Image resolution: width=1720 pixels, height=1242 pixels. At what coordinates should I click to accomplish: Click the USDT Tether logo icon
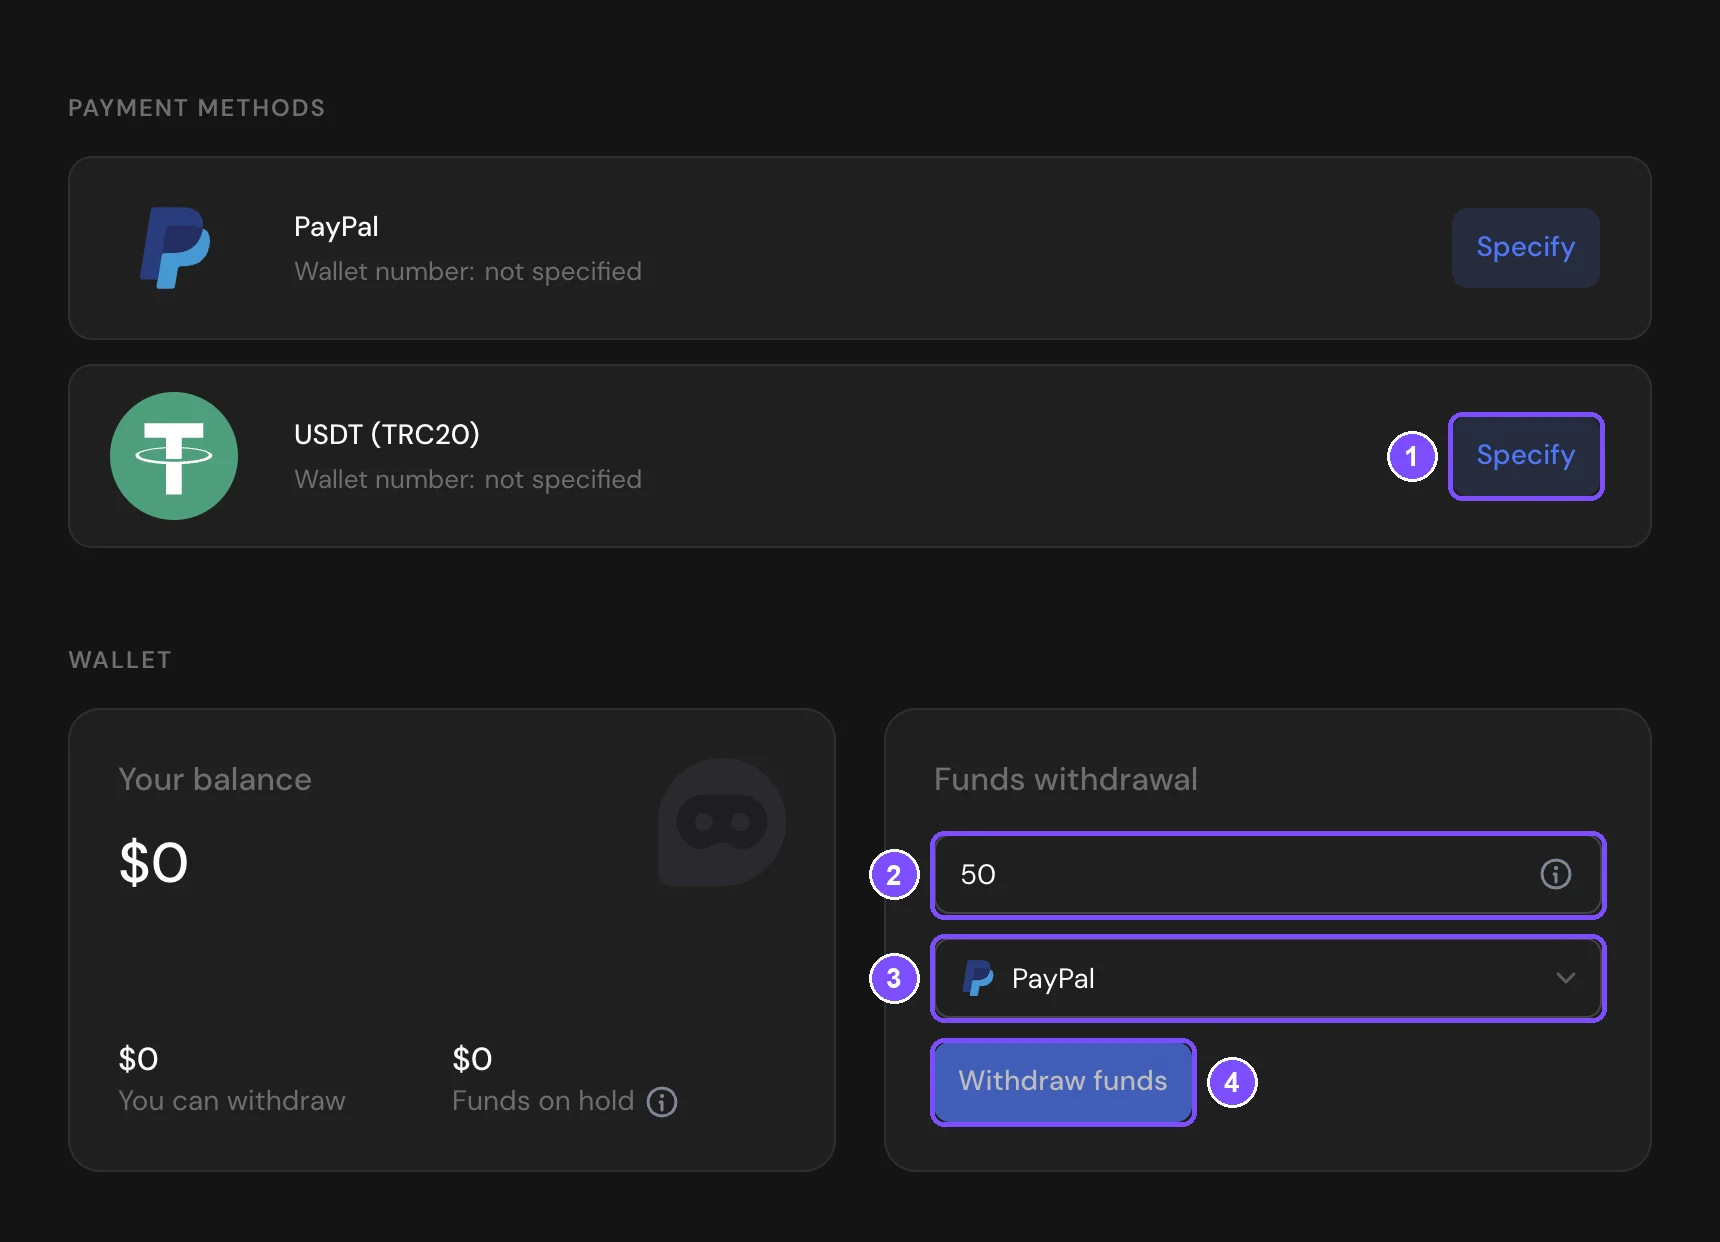point(174,456)
